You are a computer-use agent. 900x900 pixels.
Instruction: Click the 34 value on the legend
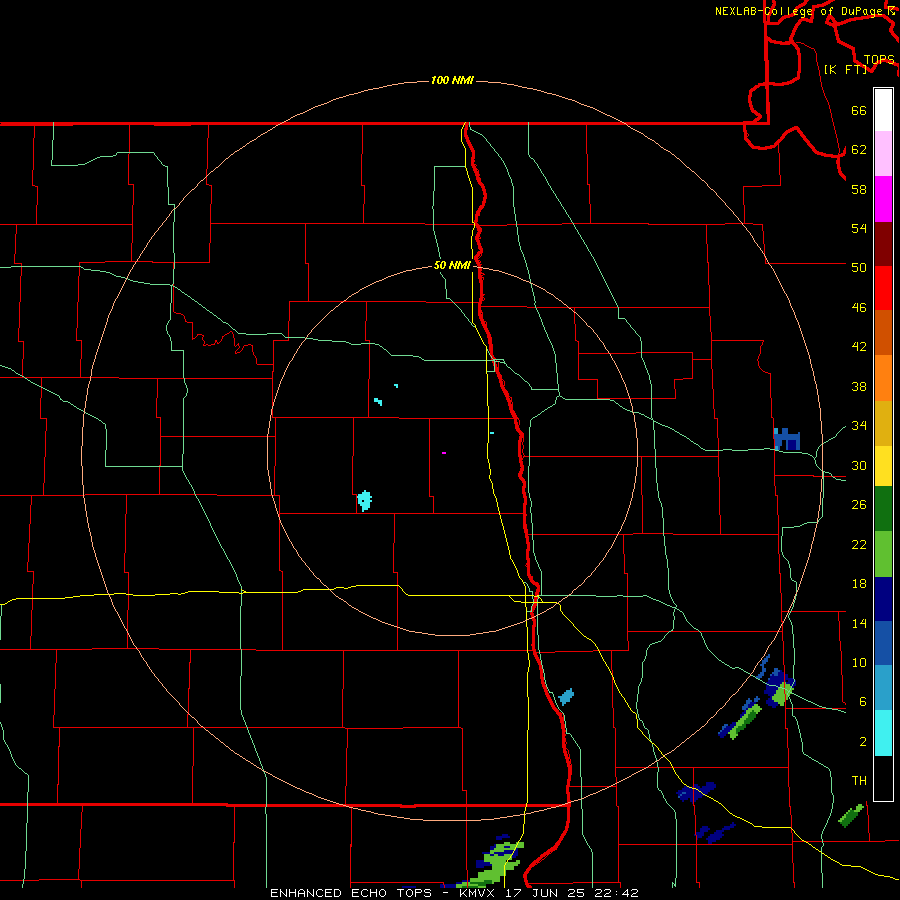[859, 426]
